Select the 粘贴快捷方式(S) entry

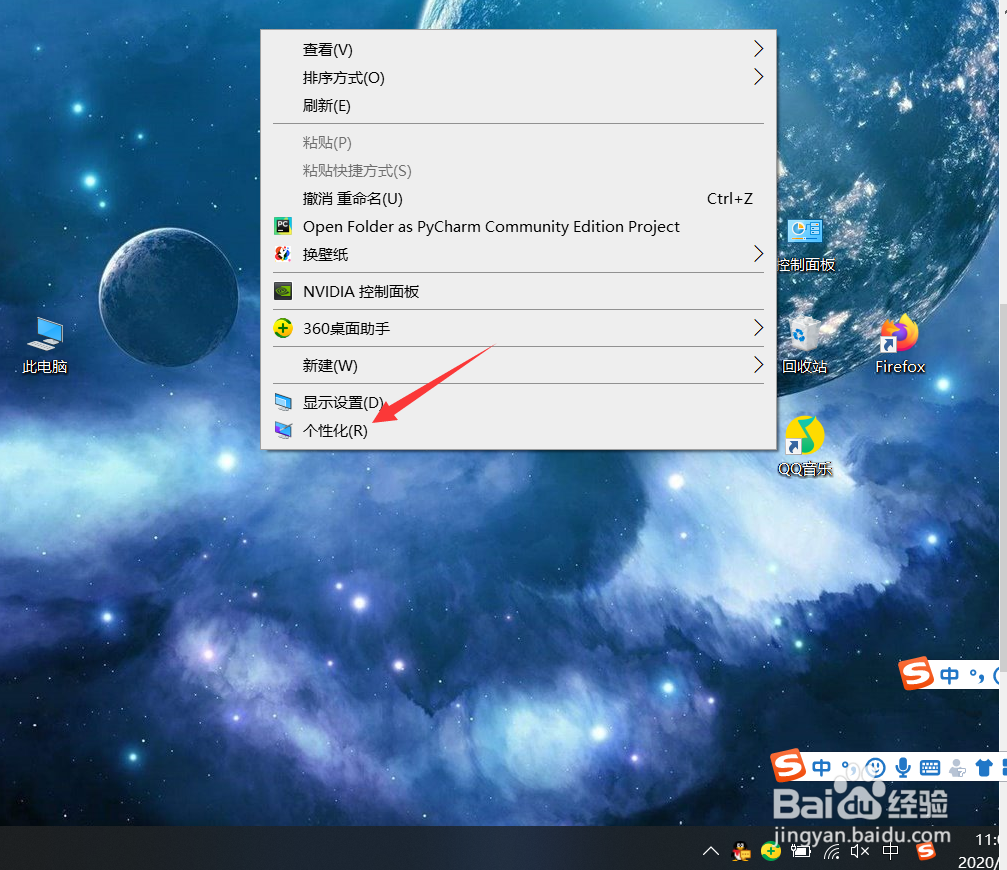coord(518,171)
